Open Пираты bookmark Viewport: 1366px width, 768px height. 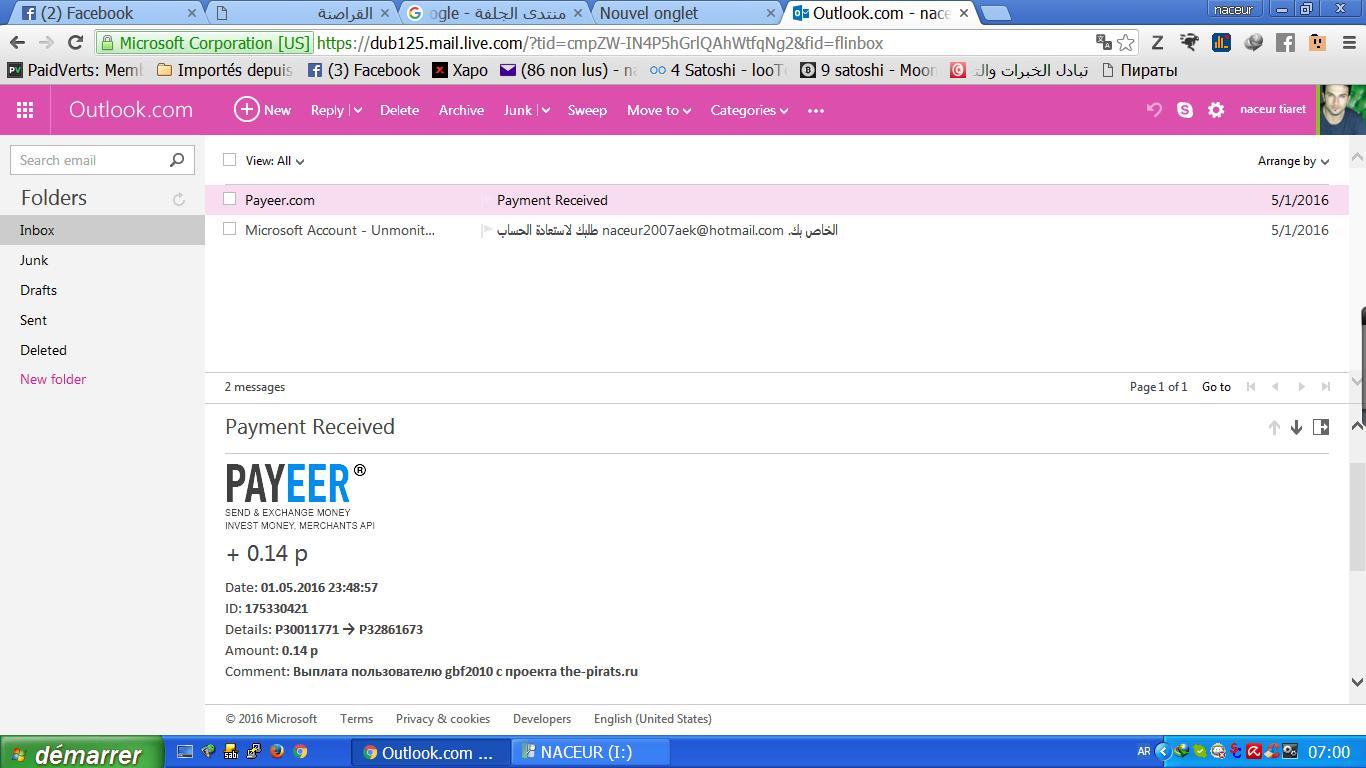pos(1139,70)
